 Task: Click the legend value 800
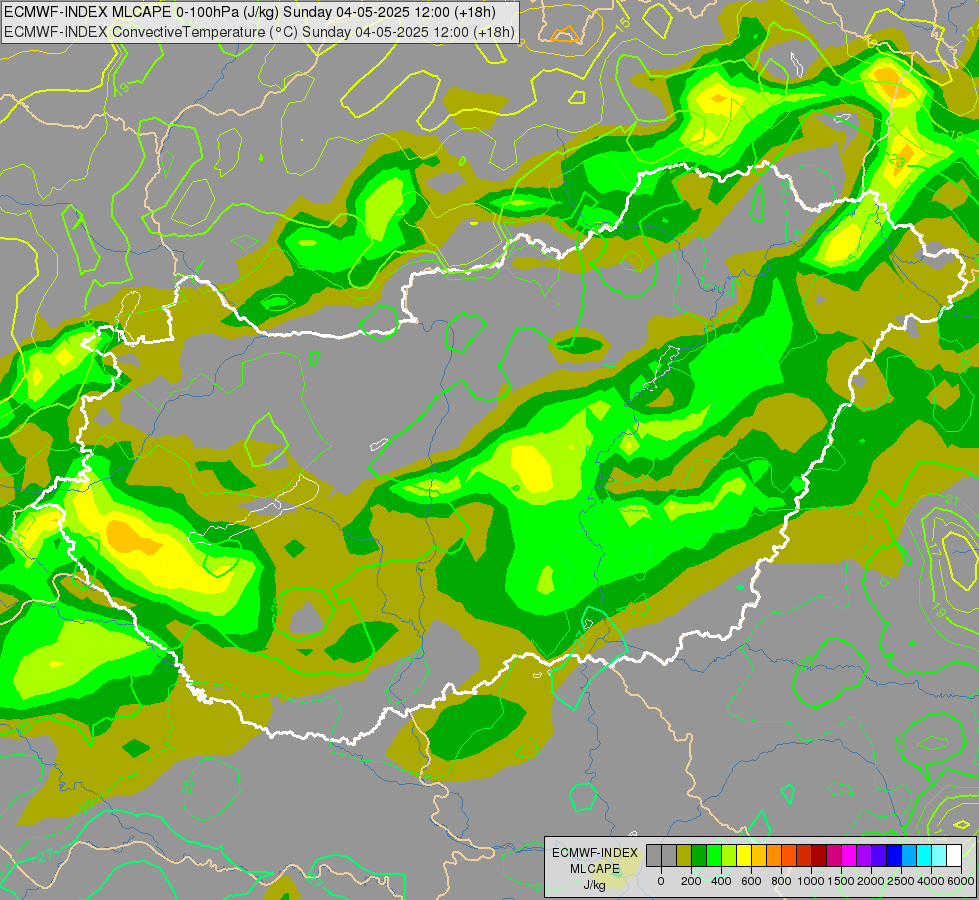(781, 881)
